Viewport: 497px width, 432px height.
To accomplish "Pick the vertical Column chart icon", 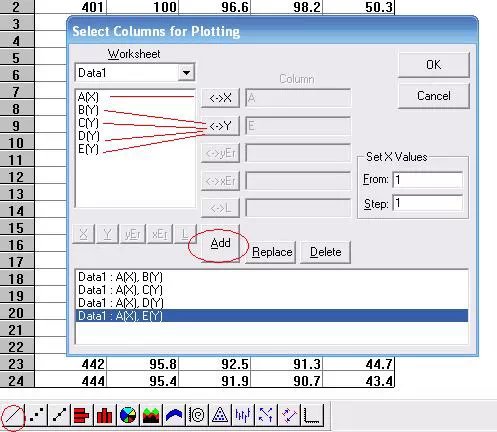I will [104, 415].
